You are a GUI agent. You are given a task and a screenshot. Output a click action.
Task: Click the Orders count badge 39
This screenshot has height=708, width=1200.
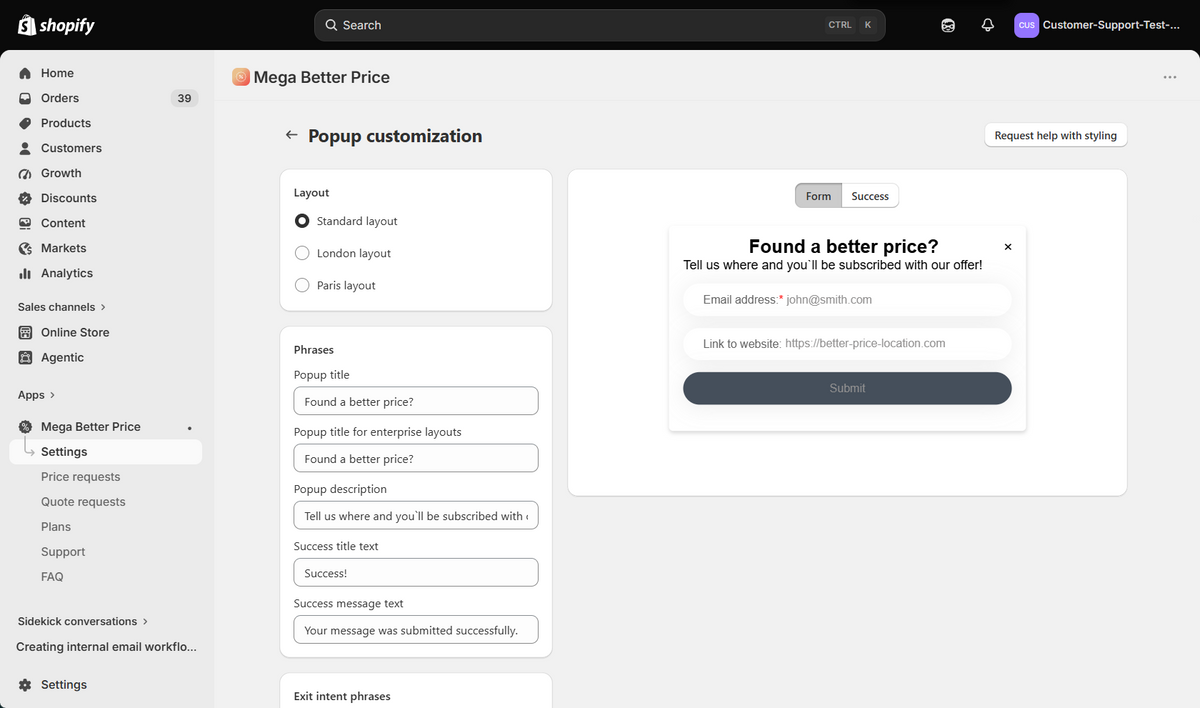[x=184, y=98]
